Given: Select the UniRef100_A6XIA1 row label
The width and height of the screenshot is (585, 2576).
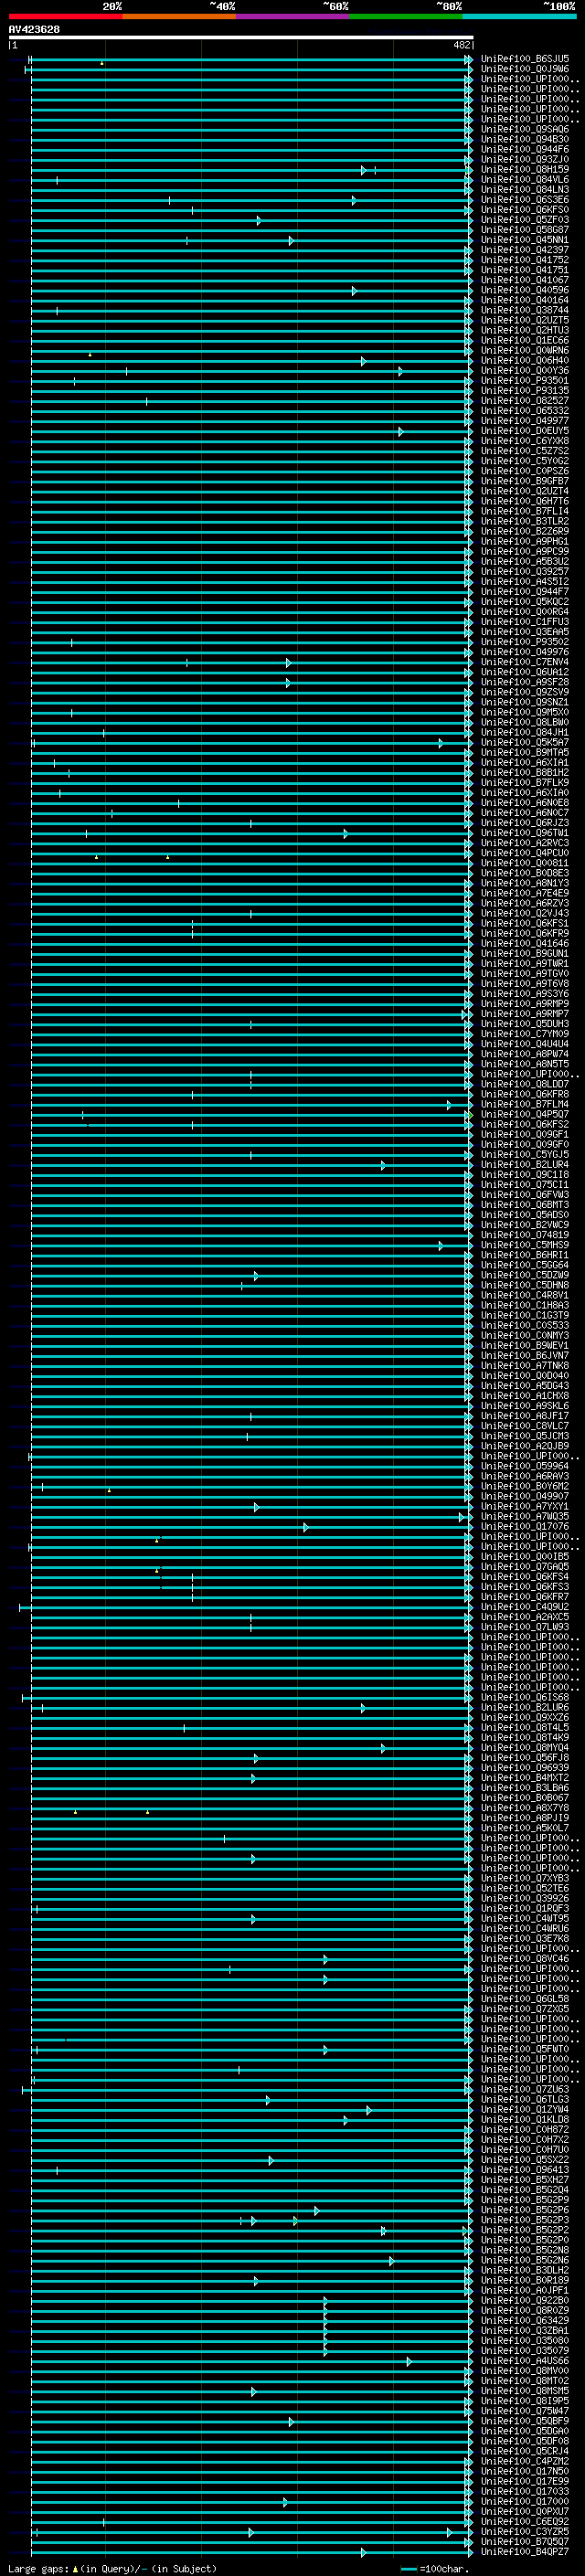Looking at the screenshot, I should point(525,762).
